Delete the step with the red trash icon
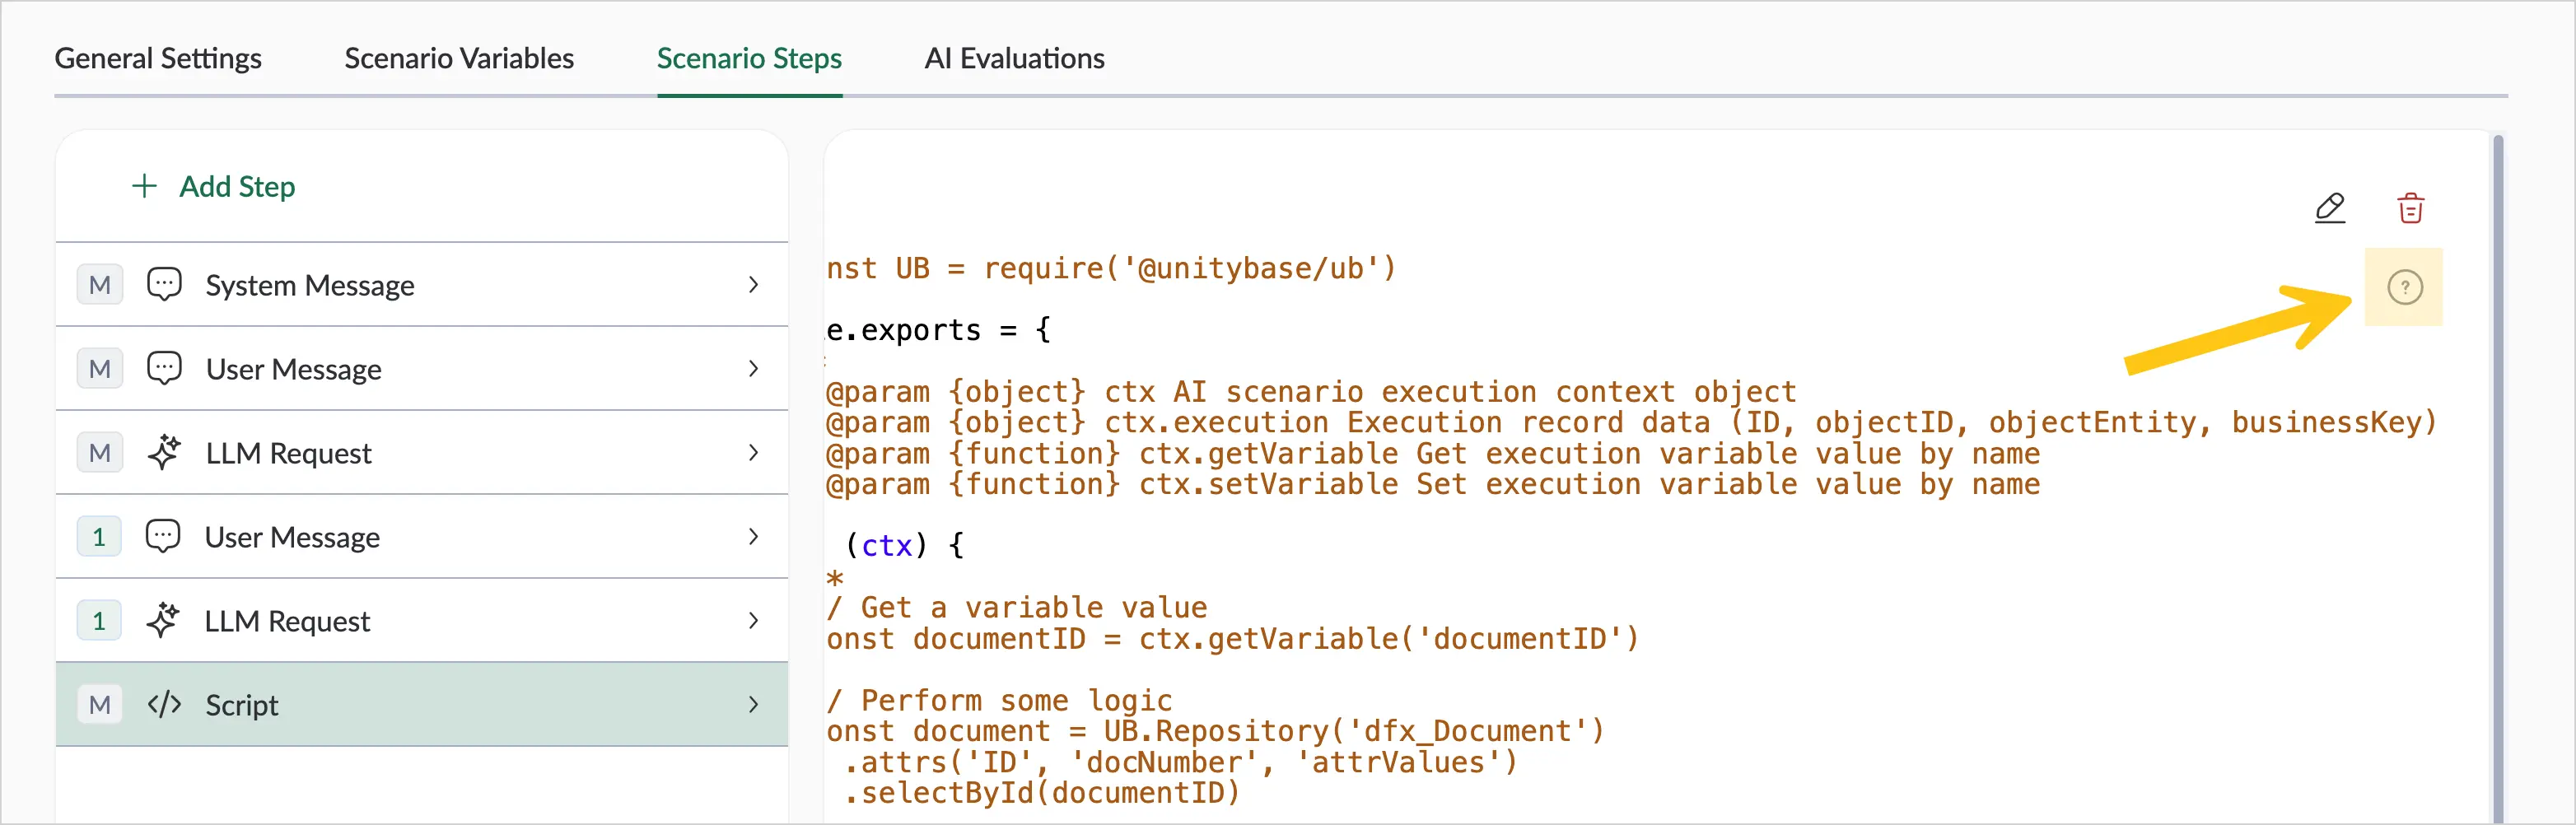Screen dimensions: 2576x825 [2410, 208]
